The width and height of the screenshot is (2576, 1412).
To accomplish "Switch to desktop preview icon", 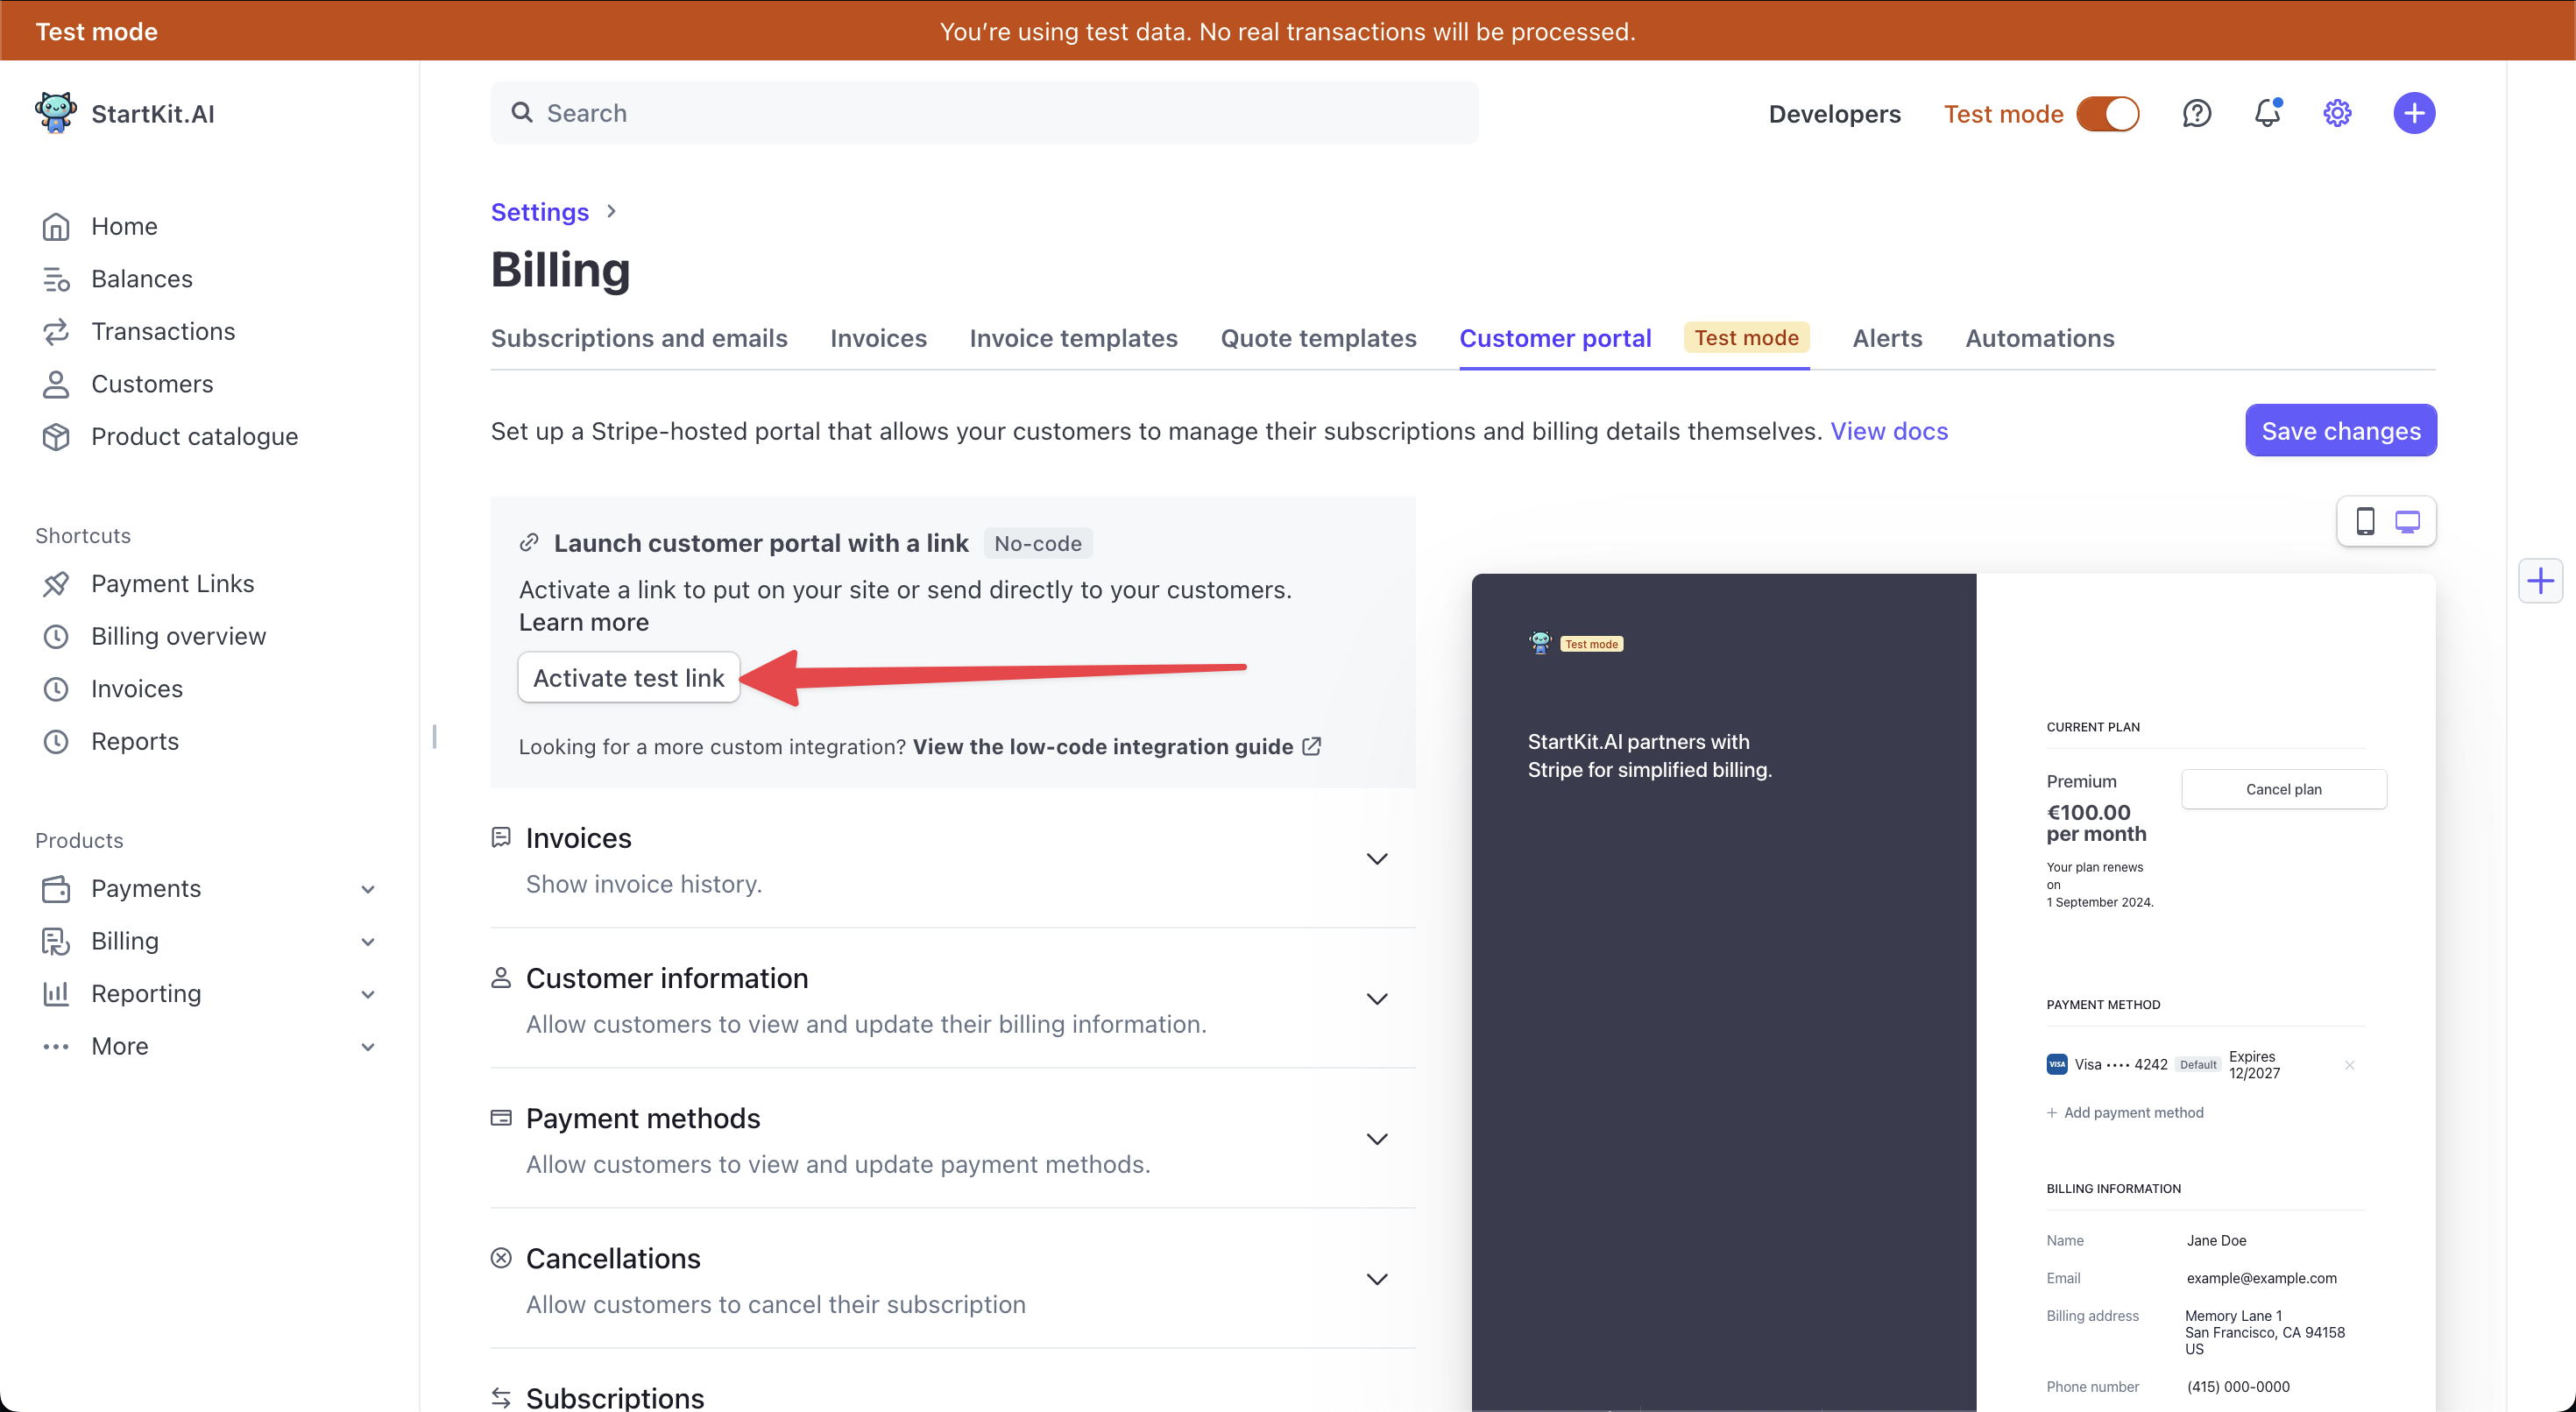I will [x=2405, y=522].
